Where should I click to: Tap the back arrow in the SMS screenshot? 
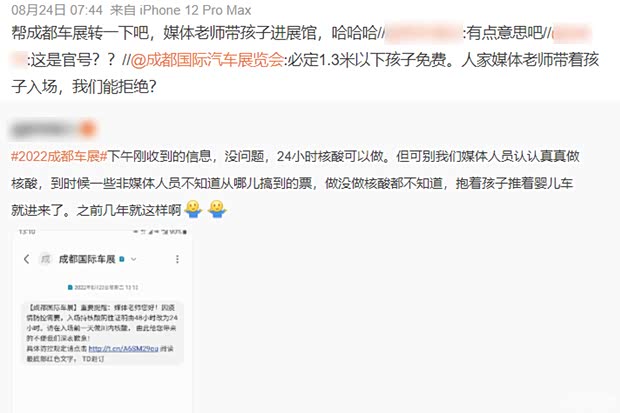[26, 259]
